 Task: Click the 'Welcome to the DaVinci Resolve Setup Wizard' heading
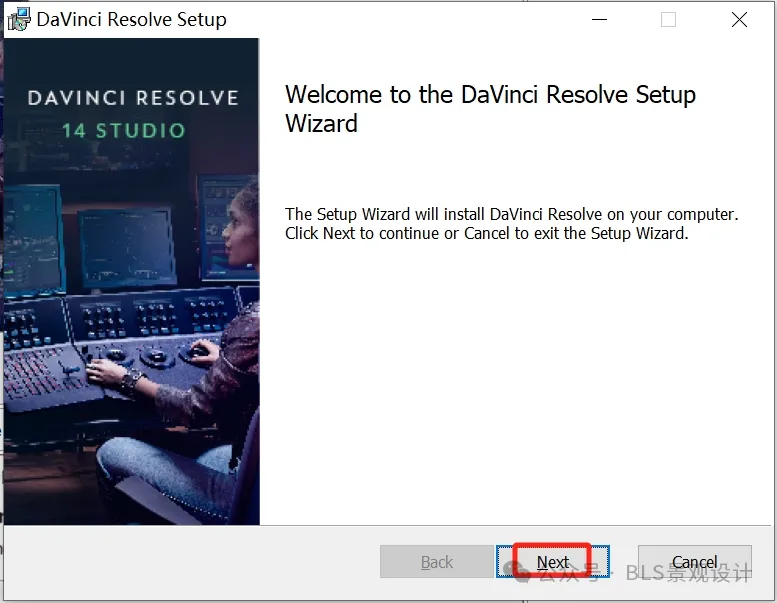click(x=490, y=109)
